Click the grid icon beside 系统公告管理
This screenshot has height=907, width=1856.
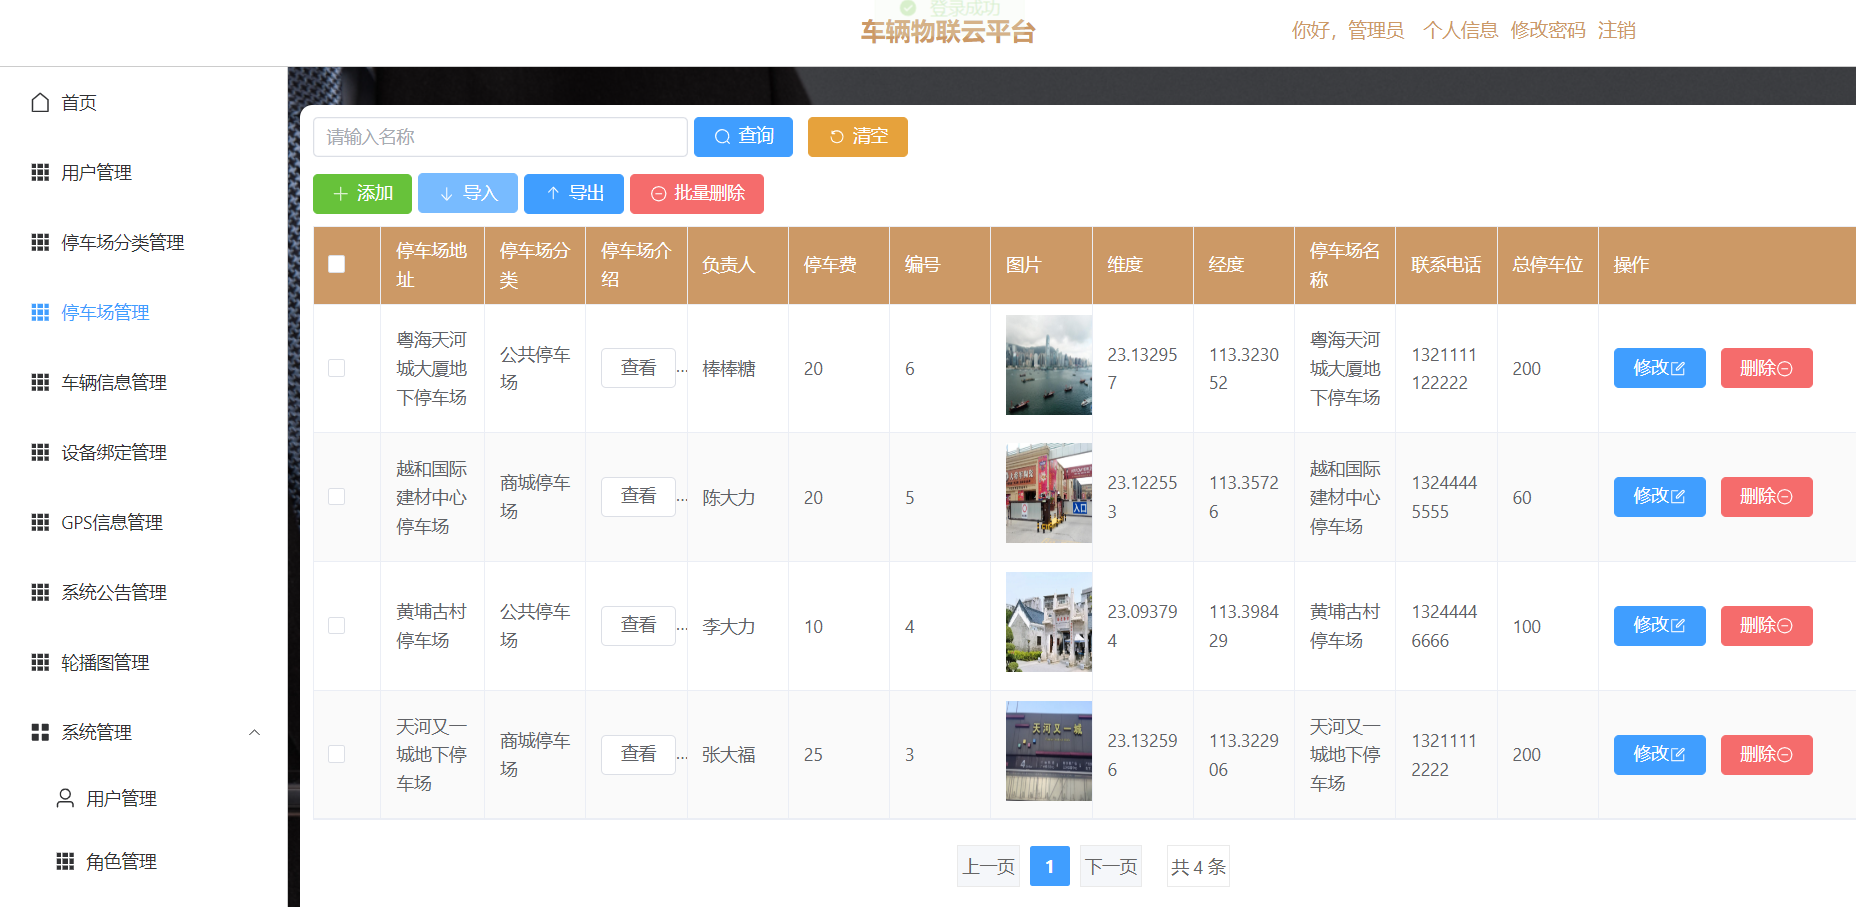(x=40, y=592)
